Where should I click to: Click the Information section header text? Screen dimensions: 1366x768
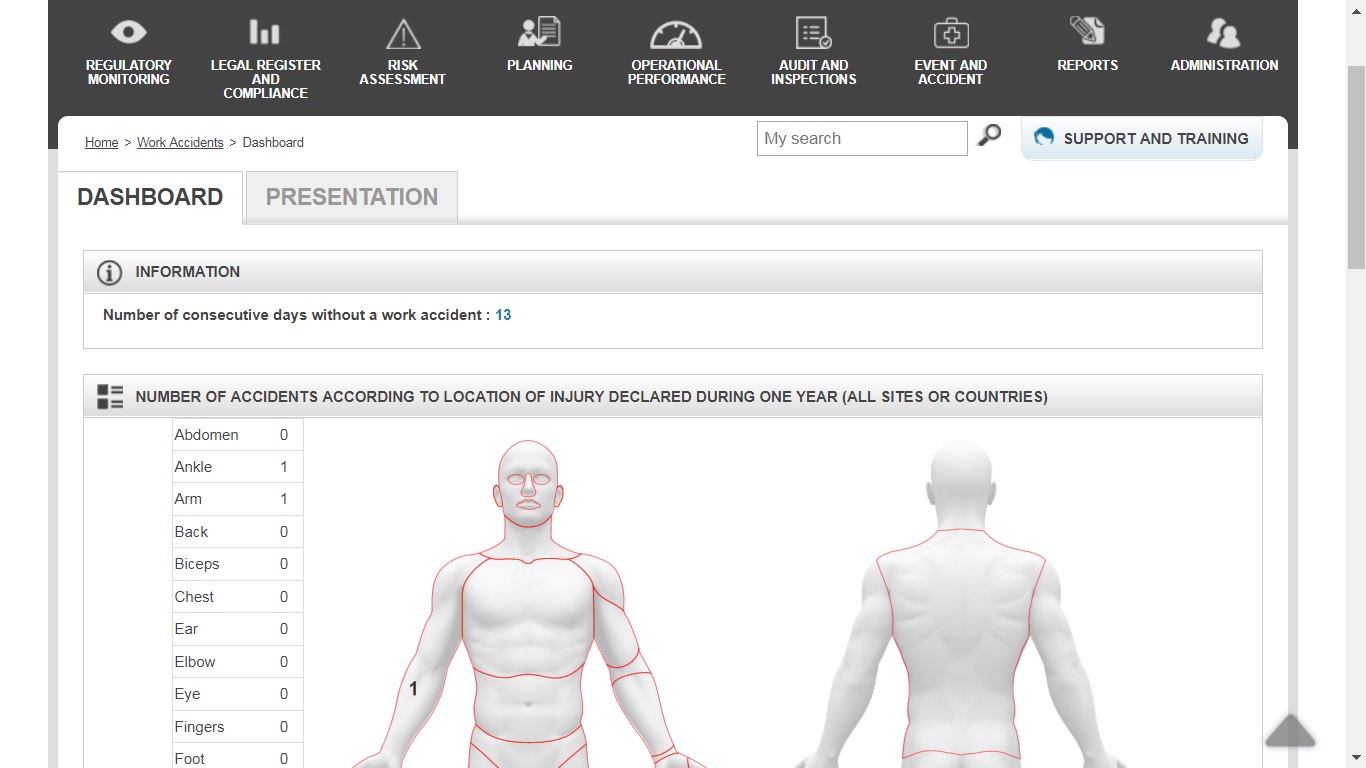[x=188, y=272]
